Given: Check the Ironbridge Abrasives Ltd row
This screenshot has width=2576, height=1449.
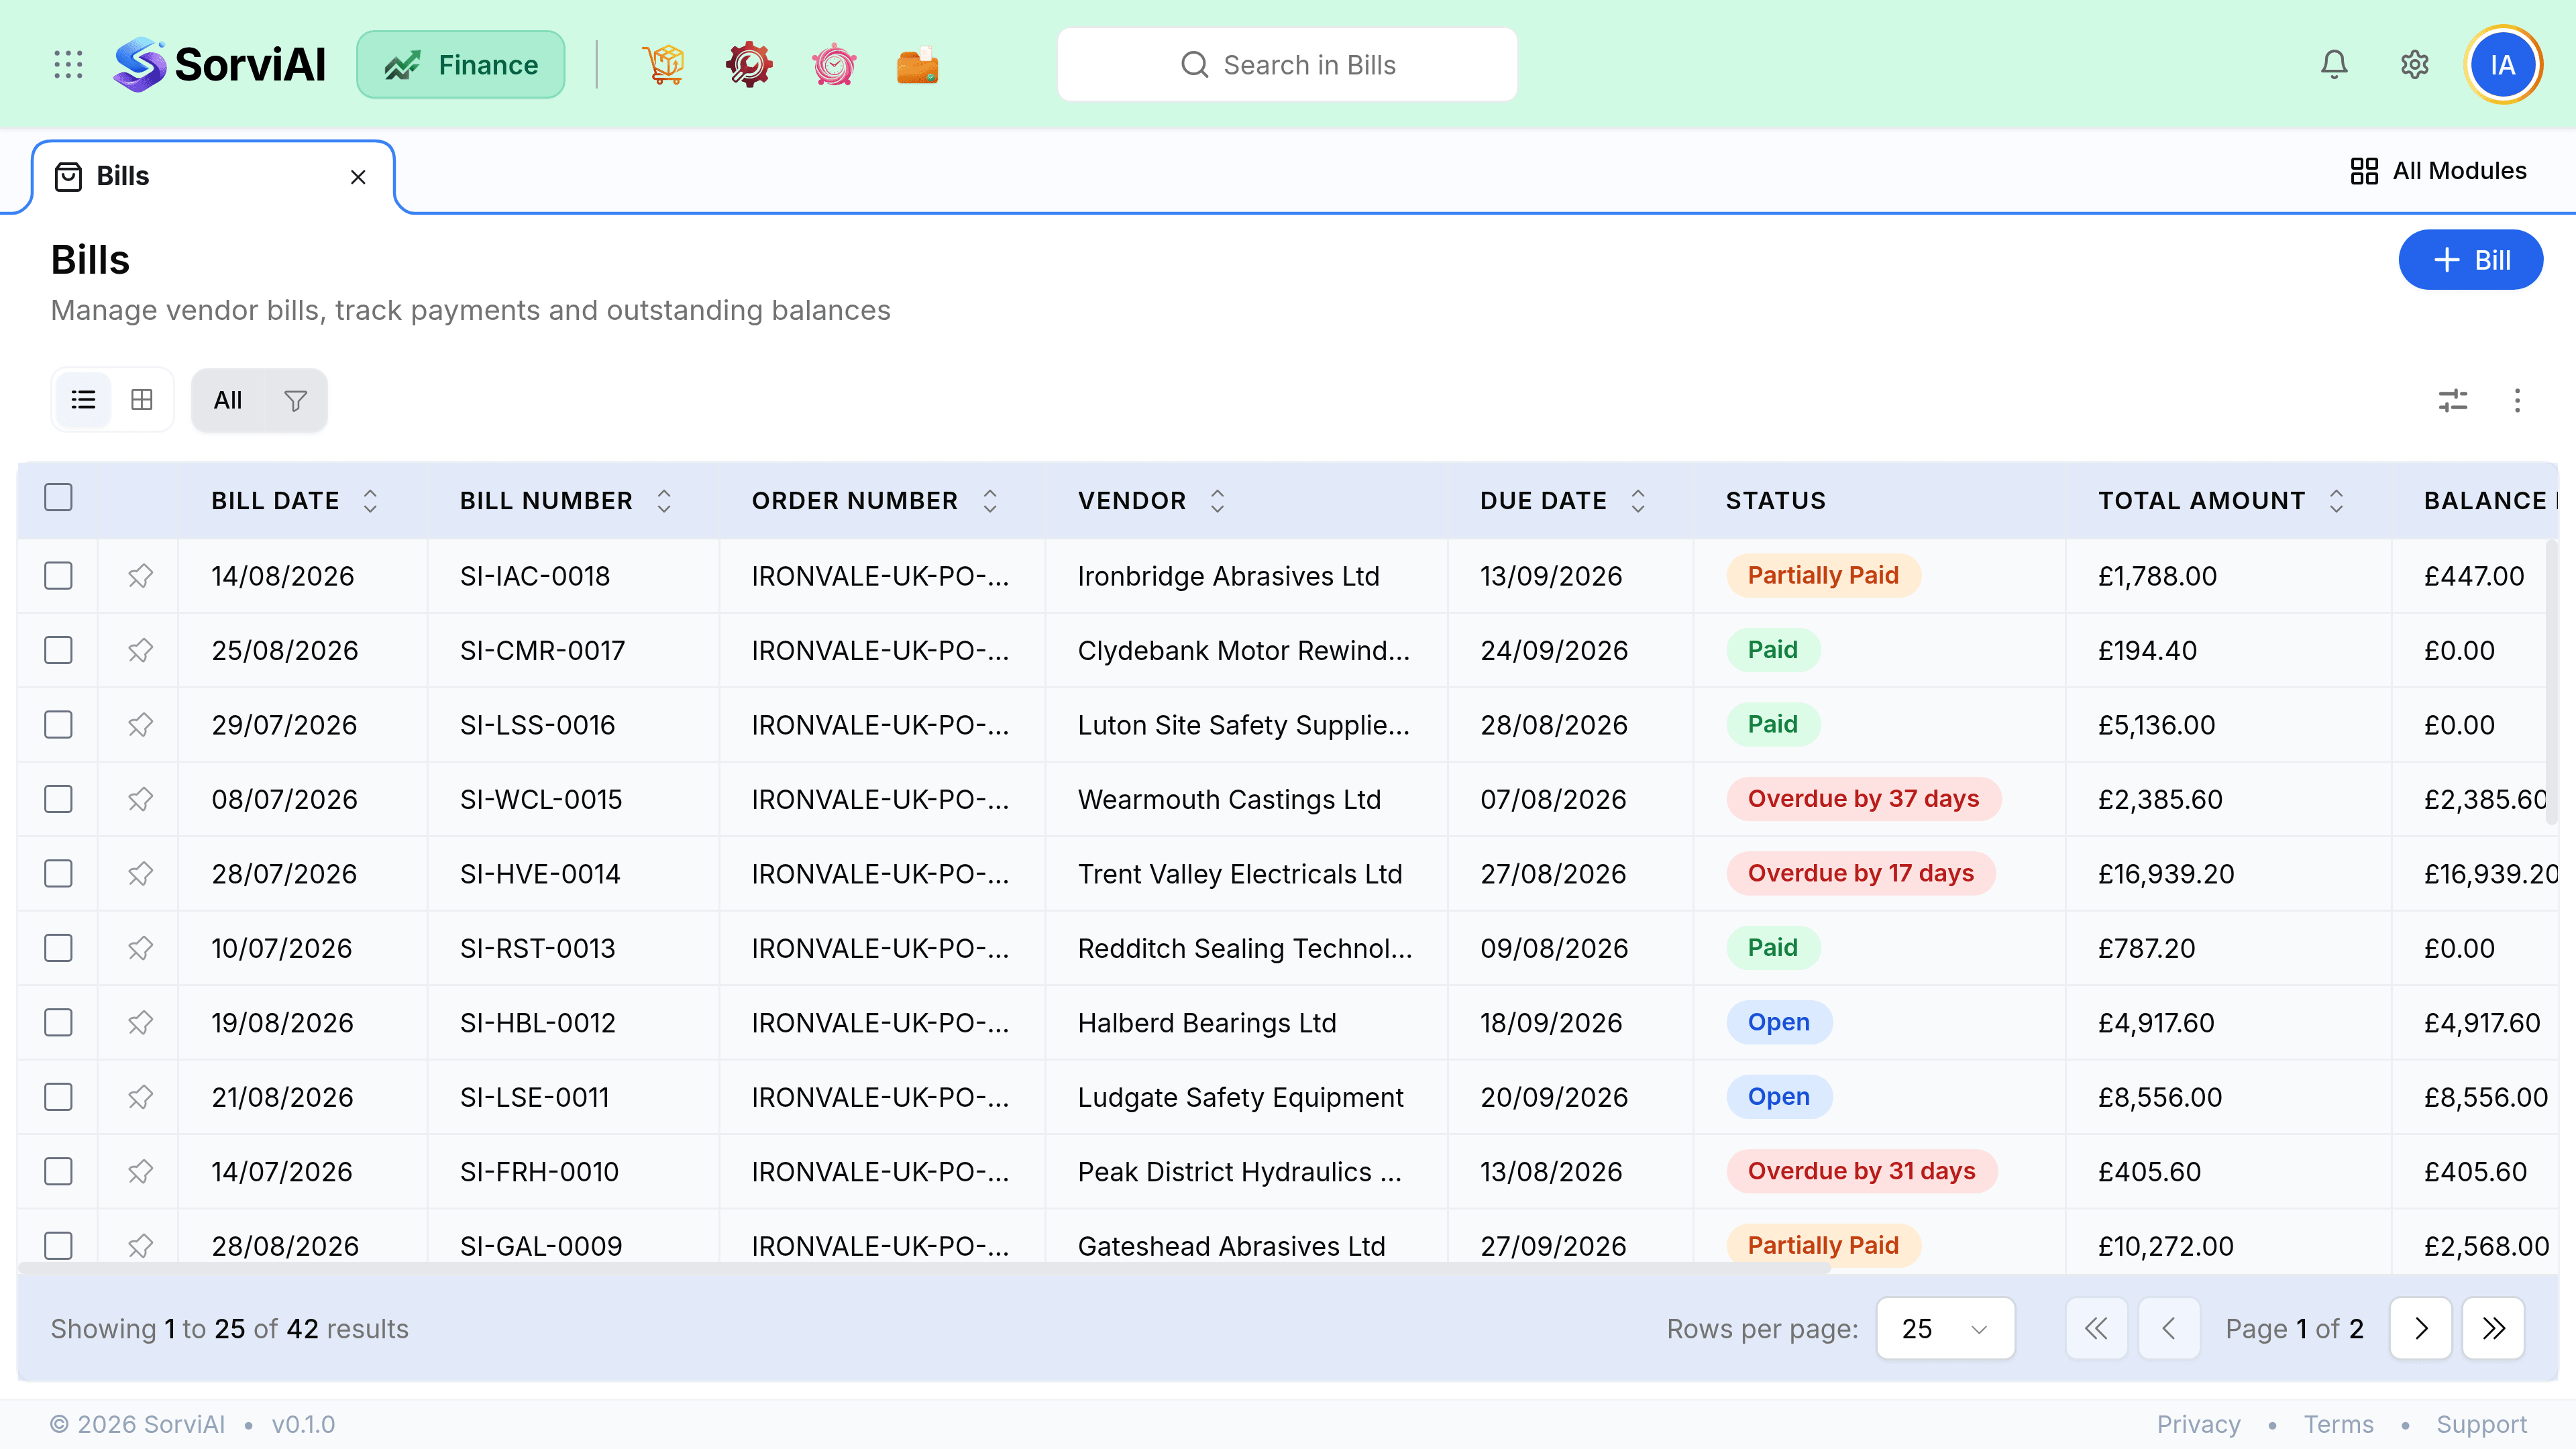Looking at the screenshot, I should [59, 576].
